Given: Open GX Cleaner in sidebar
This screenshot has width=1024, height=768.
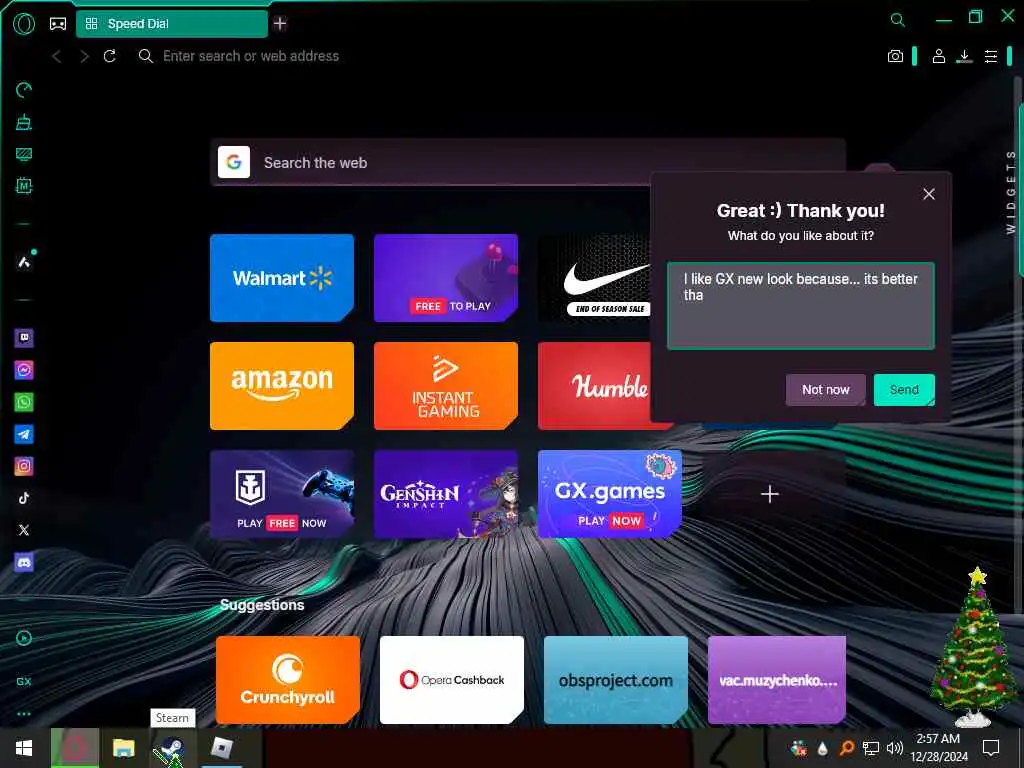Looking at the screenshot, I should pos(24,122).
